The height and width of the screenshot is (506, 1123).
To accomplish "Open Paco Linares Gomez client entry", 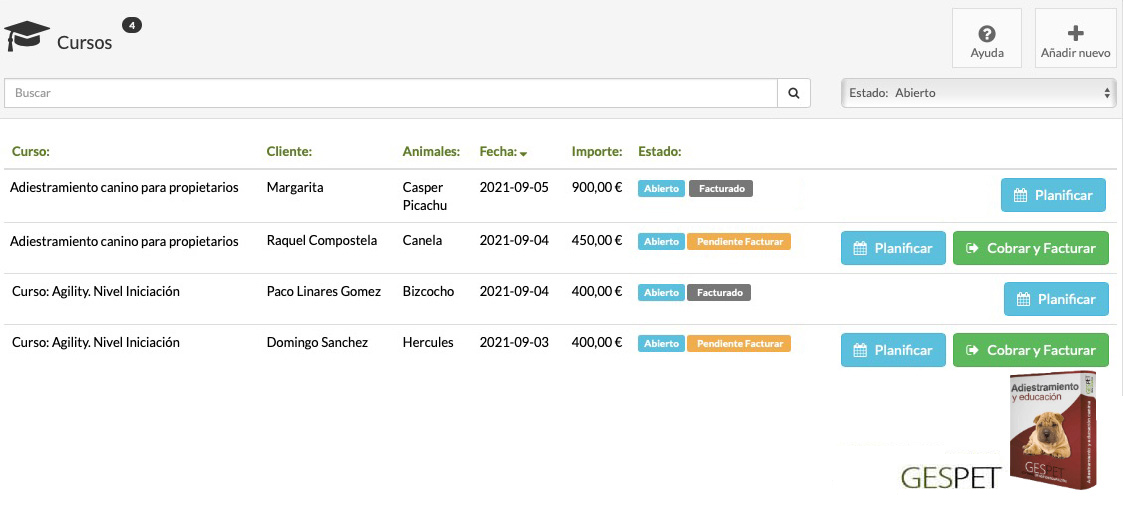I will click(323, 292).
